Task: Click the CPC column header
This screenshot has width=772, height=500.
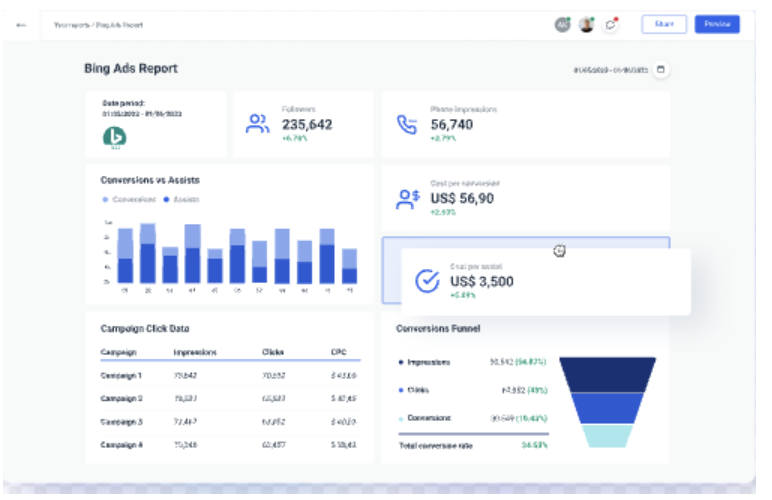Action: pyautogui.click(x=339, y=352)
